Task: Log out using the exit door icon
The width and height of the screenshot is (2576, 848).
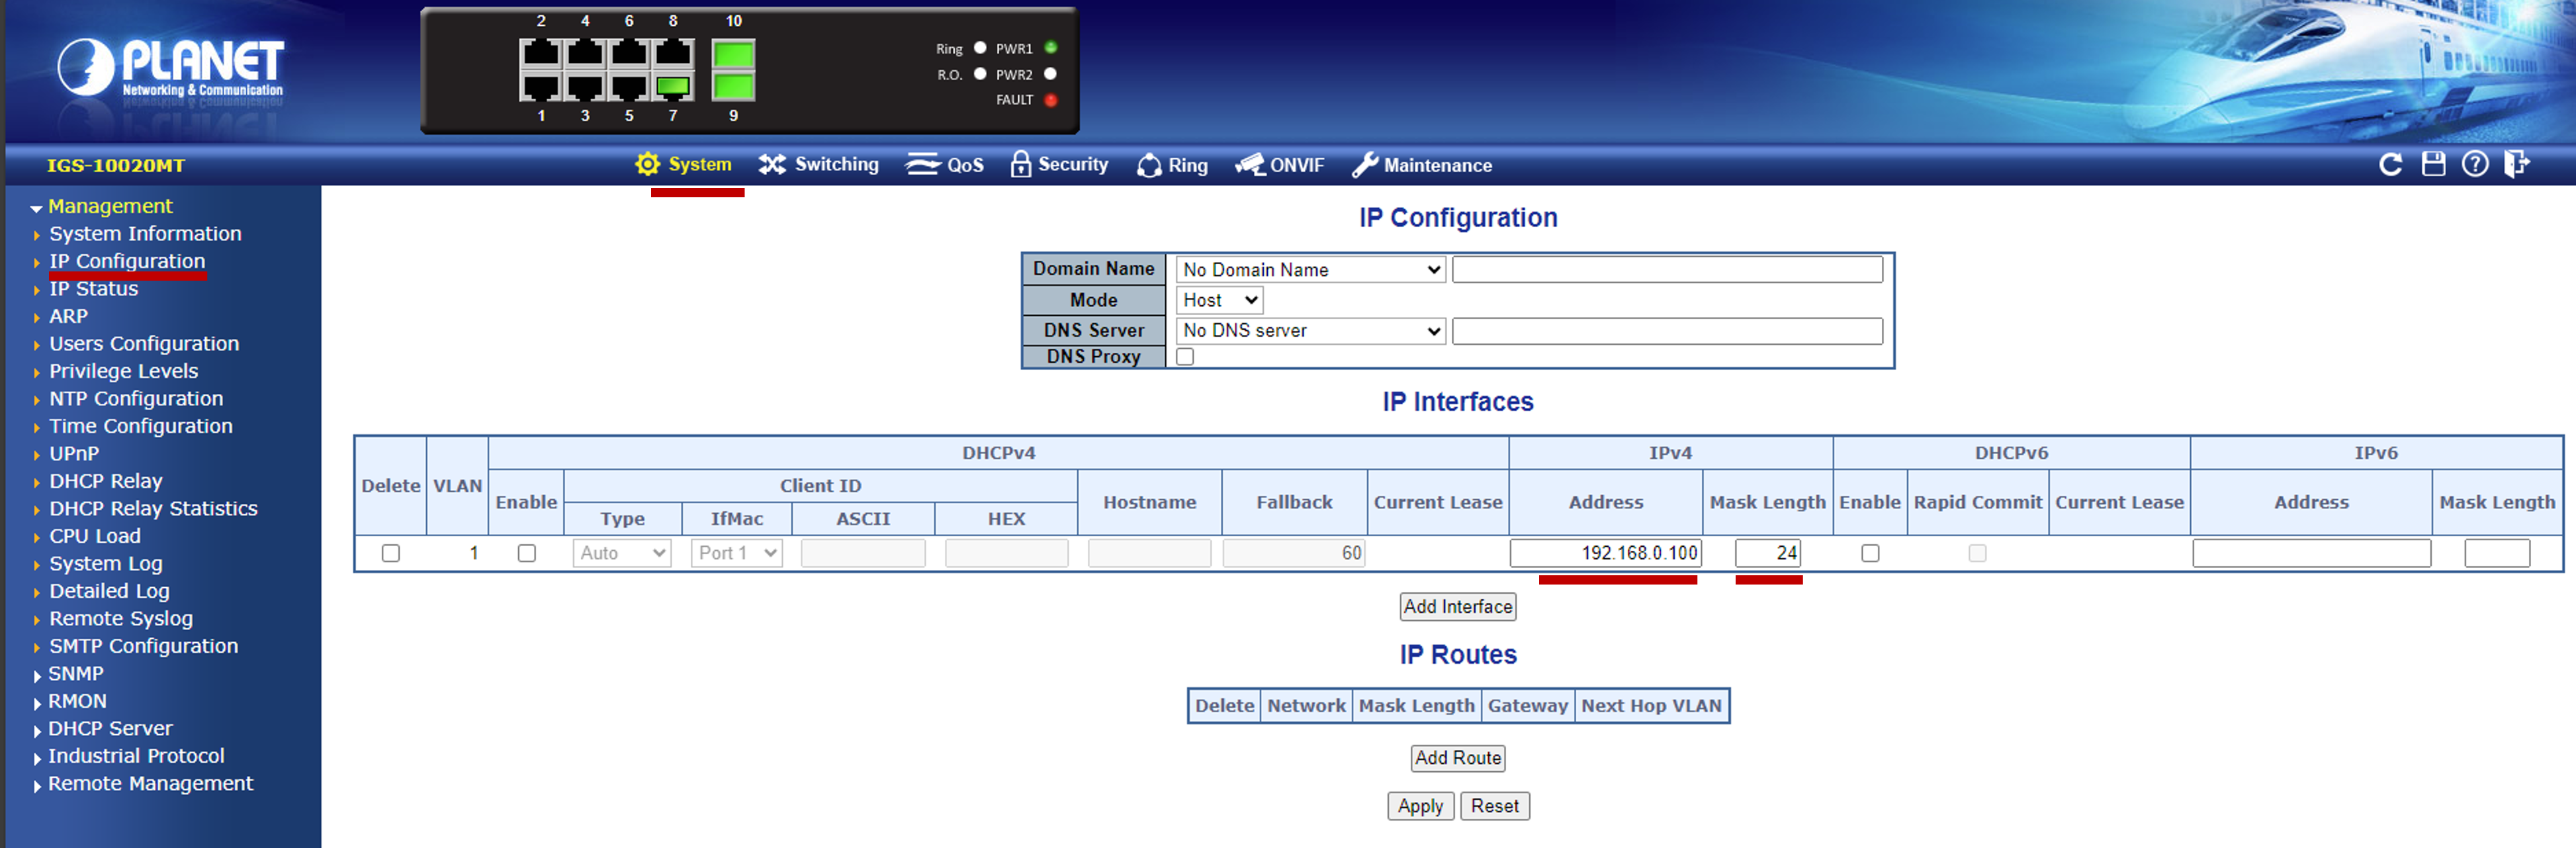Action: pyautogui.click(x=2518, y=164)
